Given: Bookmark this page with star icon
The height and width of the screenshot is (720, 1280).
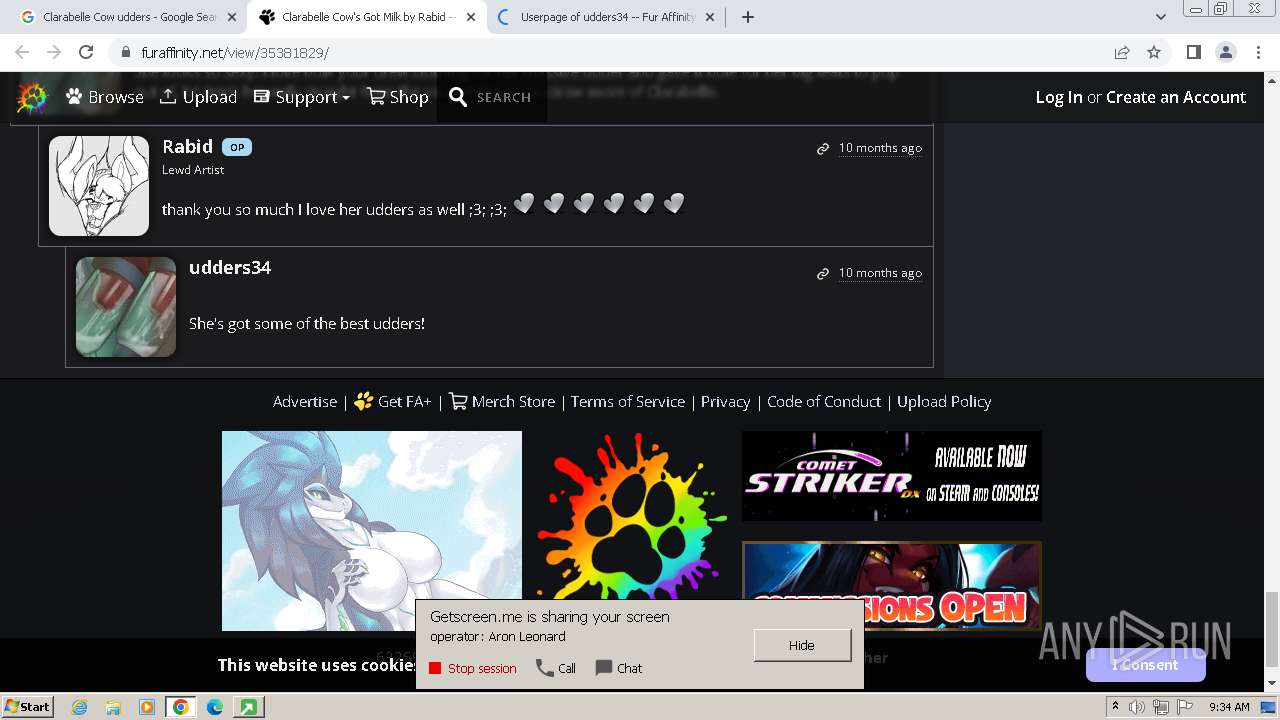Looking at the screenshot, I should click(x=1154, y=52).
